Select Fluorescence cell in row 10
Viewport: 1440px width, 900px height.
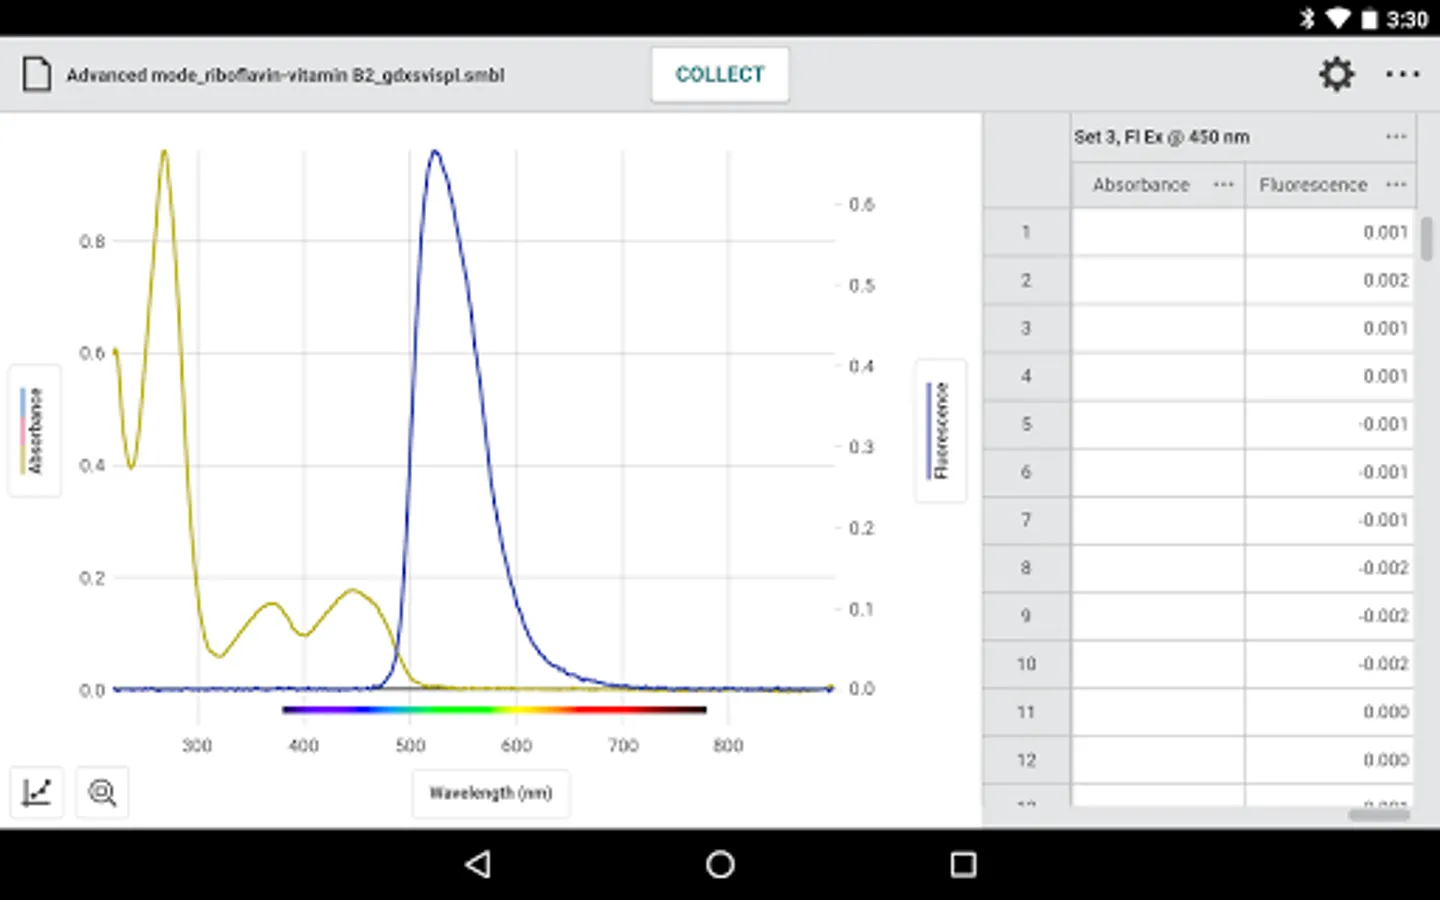click(x=1329, y=664)
